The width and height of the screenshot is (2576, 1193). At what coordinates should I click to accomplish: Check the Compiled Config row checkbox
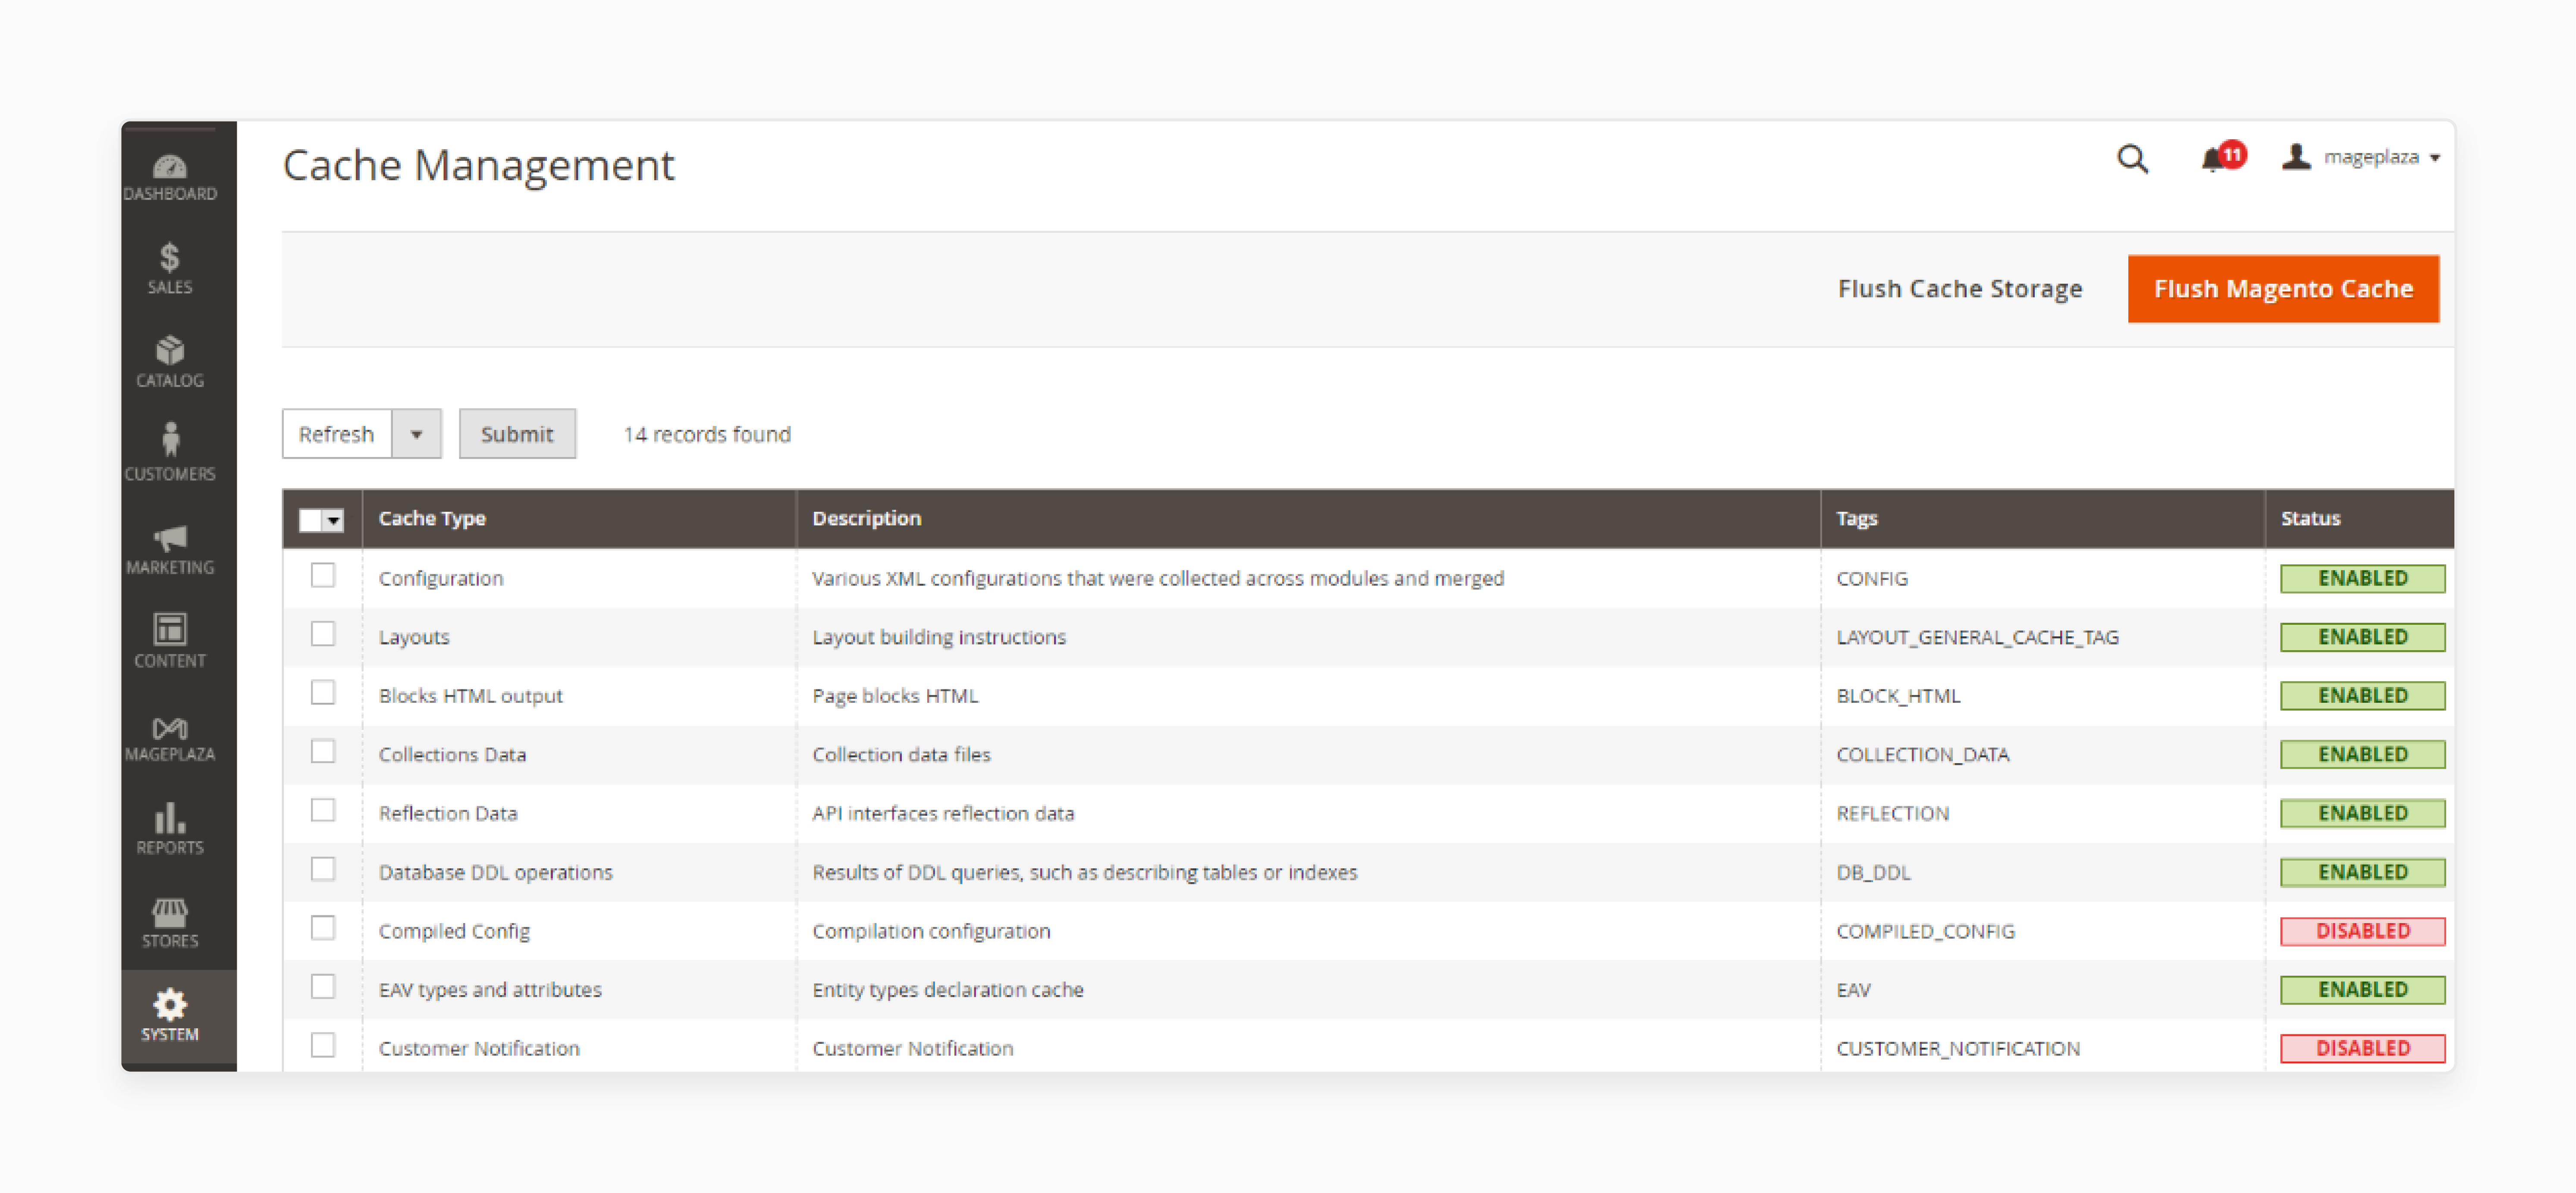pos(323,928)
